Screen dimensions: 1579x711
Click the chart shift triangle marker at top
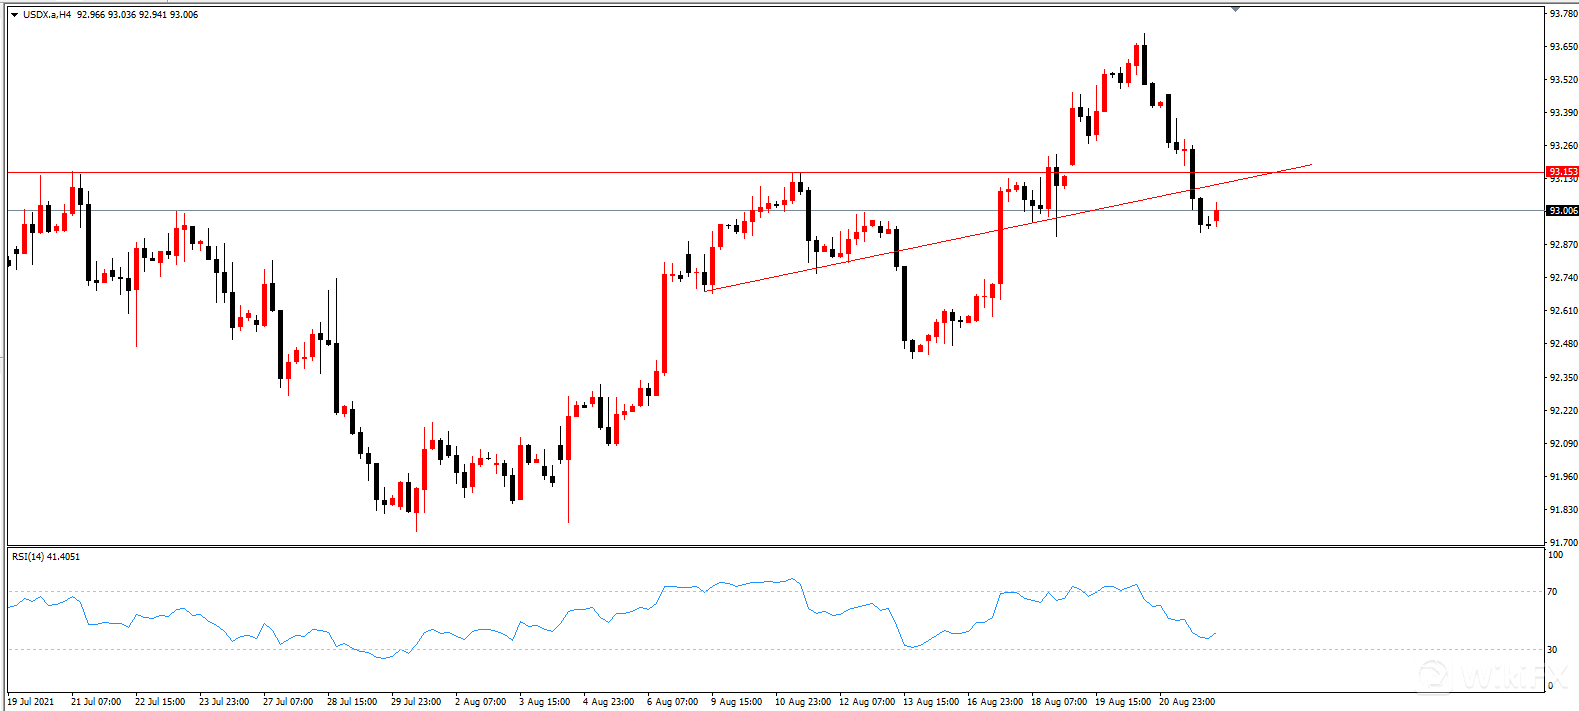1236,9
